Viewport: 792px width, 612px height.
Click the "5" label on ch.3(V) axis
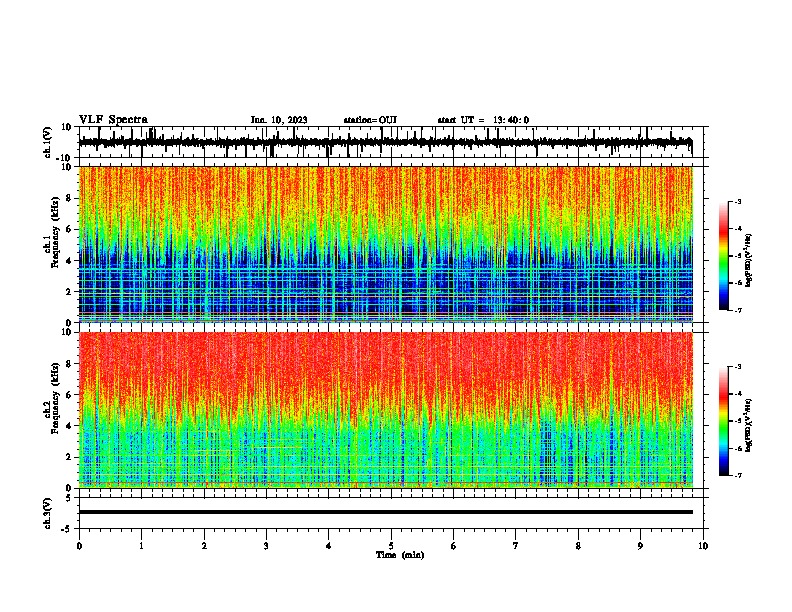[69, 498]
